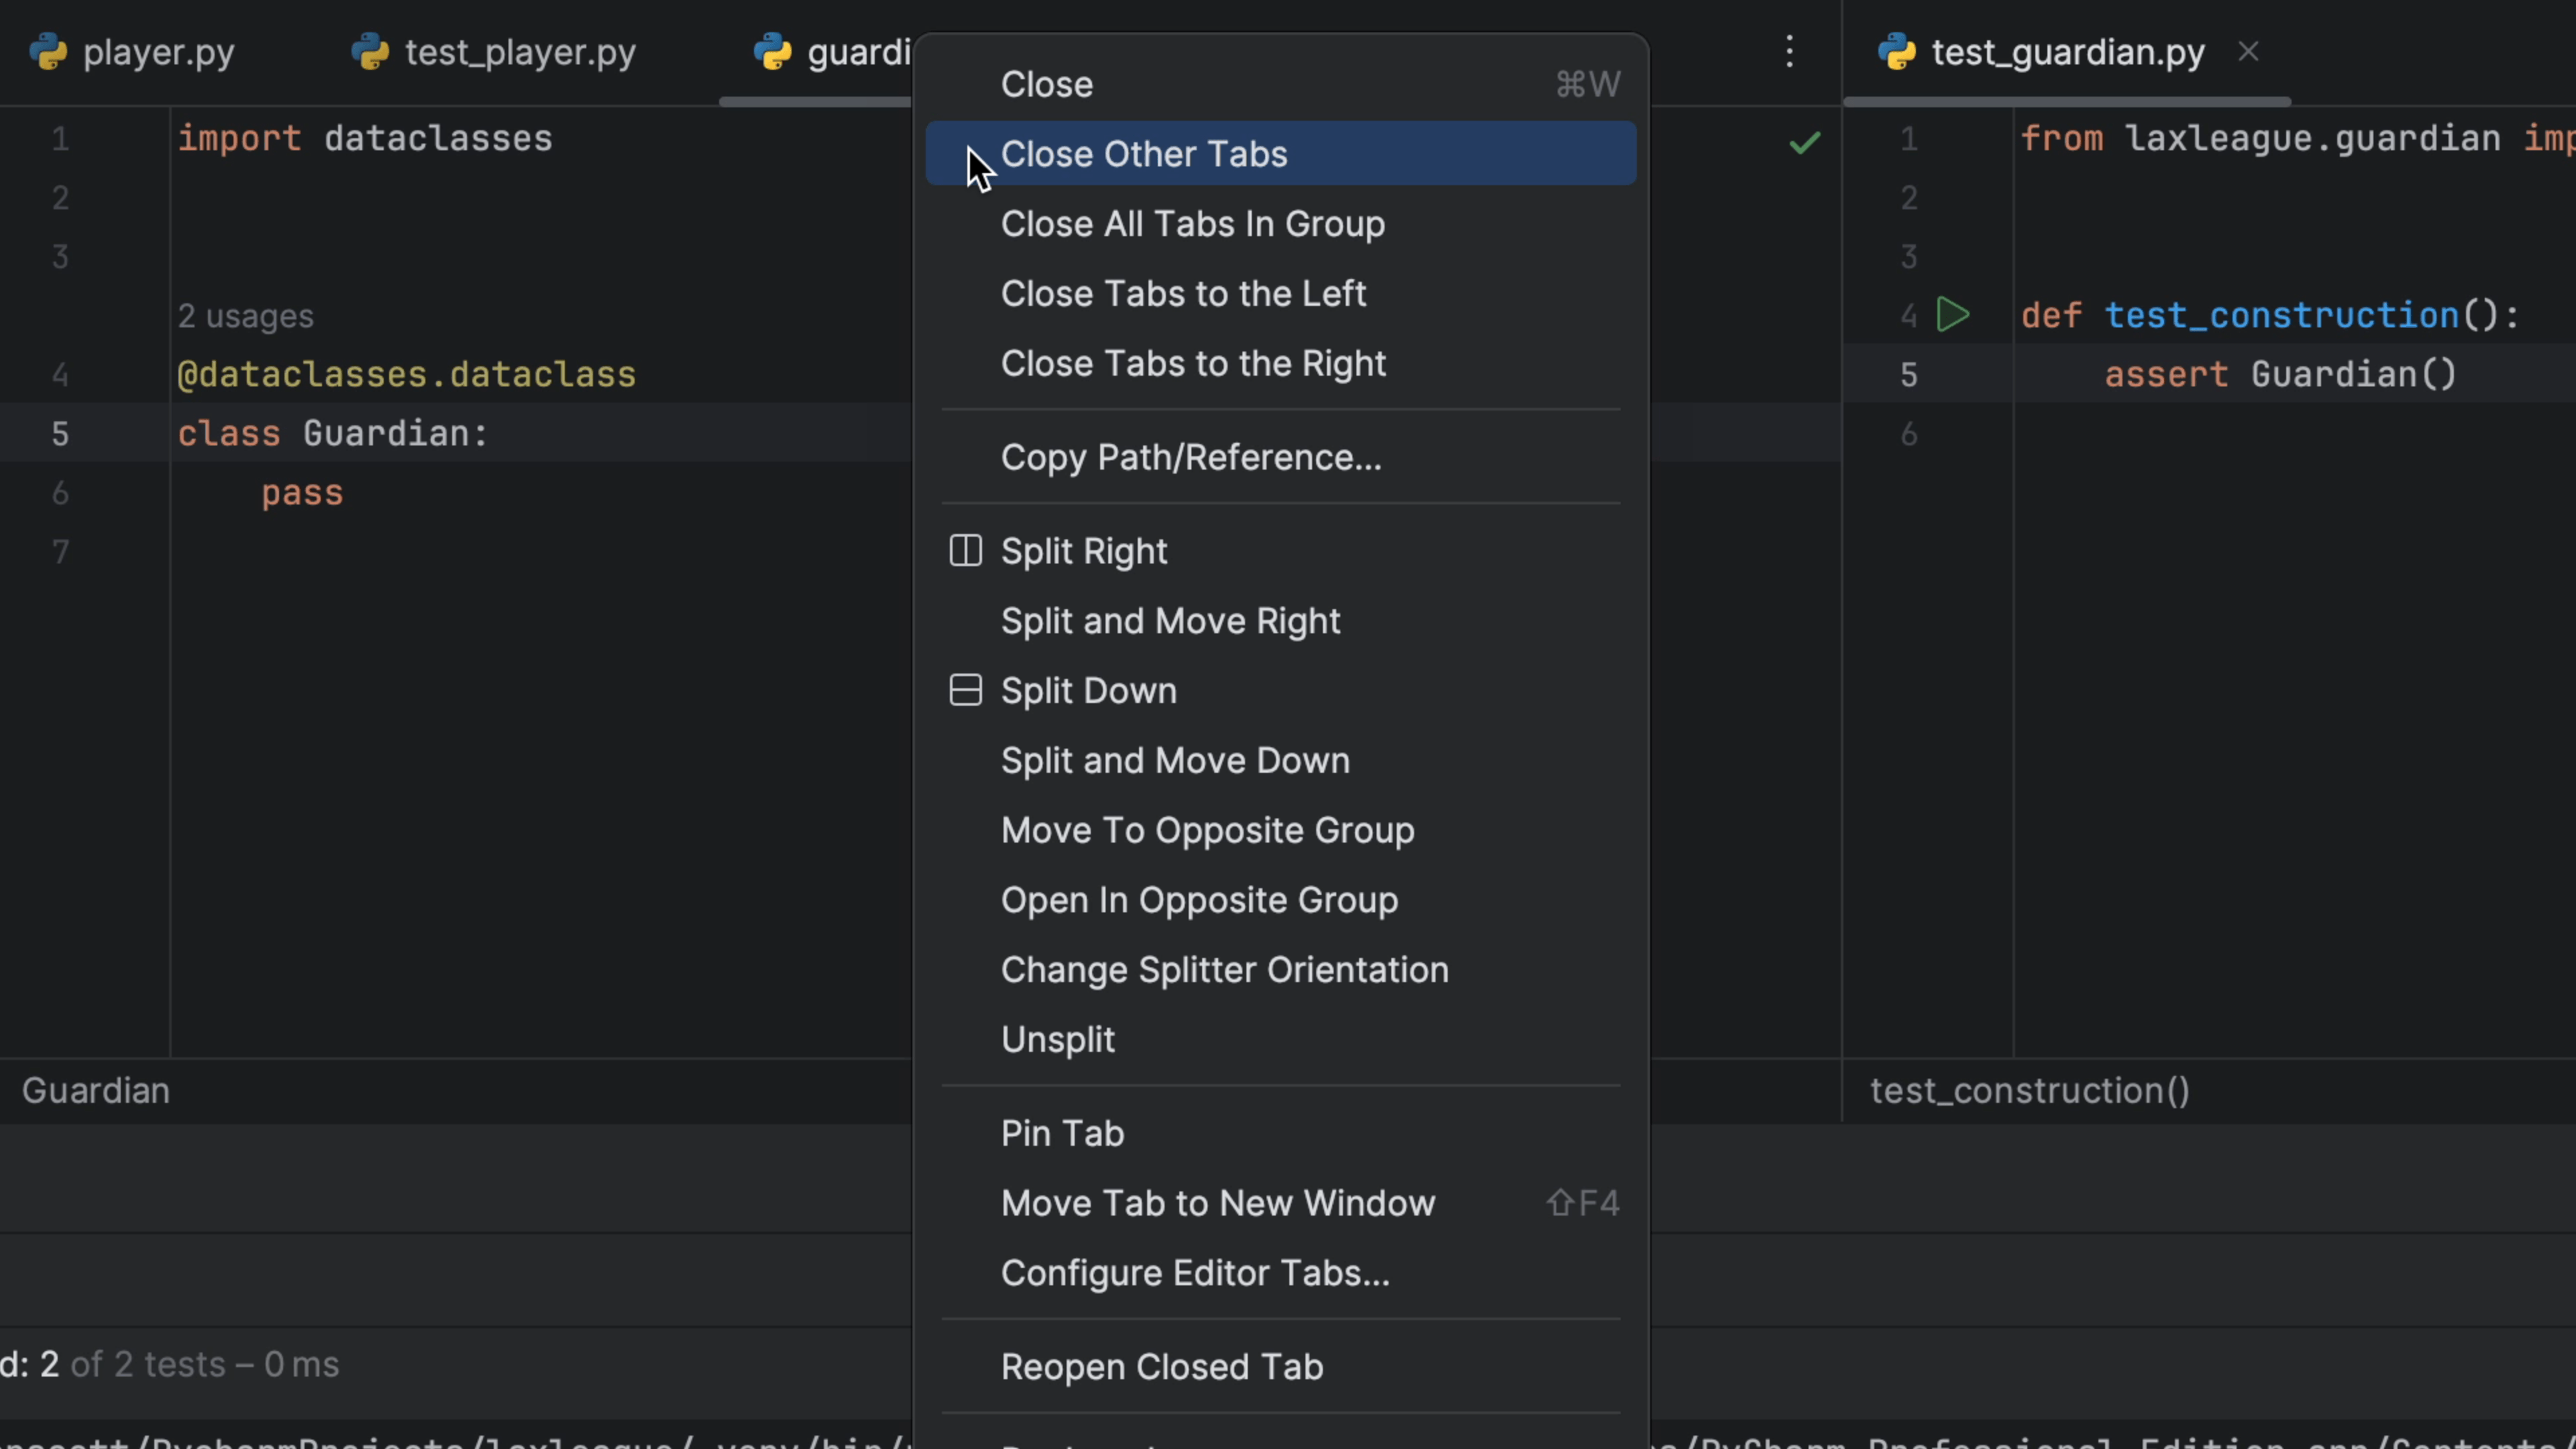Viewport: 2576px width, 1449px height.
Task: Click the test_guardian.py Python file icon
Action: (x=1897, y=52)
